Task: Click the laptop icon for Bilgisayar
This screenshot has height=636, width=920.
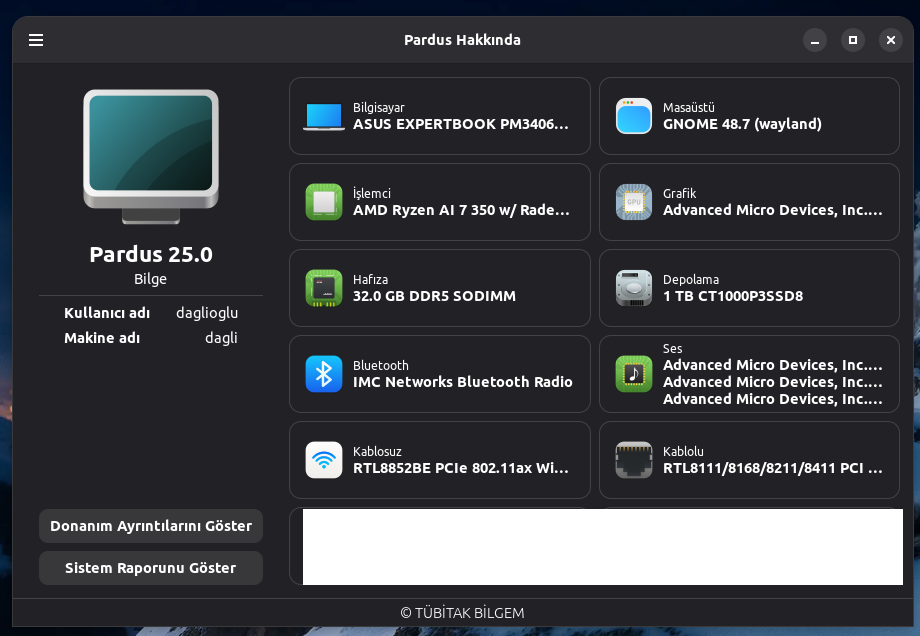Action: (x=324, y=117)
